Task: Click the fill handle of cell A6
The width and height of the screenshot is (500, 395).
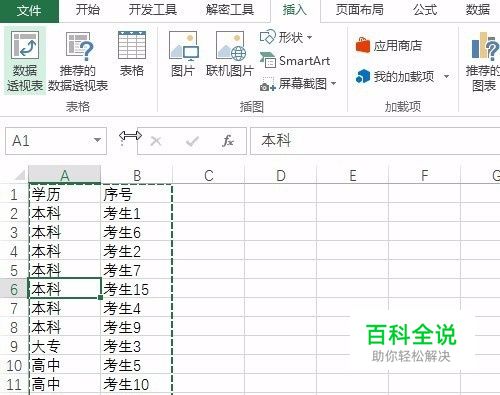Action: click(x=100, y=297)
